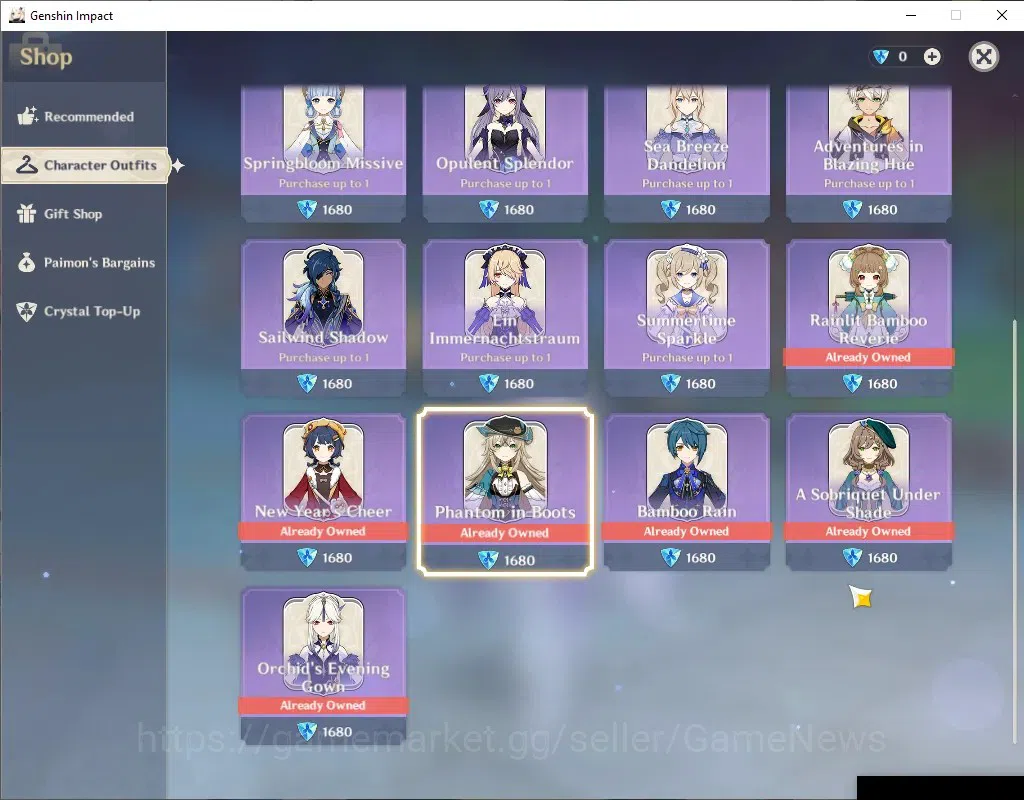
Task: Click the 1680 price under Bamboo Rain
Action: coord(700,558)
